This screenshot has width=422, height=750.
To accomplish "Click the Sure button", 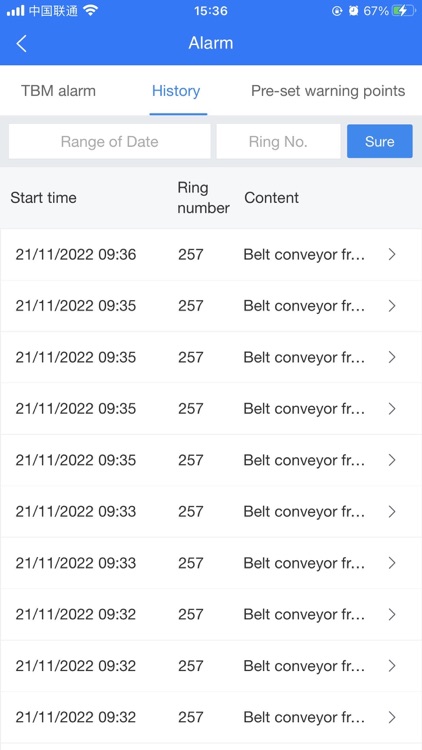I will tap(379, 141).
